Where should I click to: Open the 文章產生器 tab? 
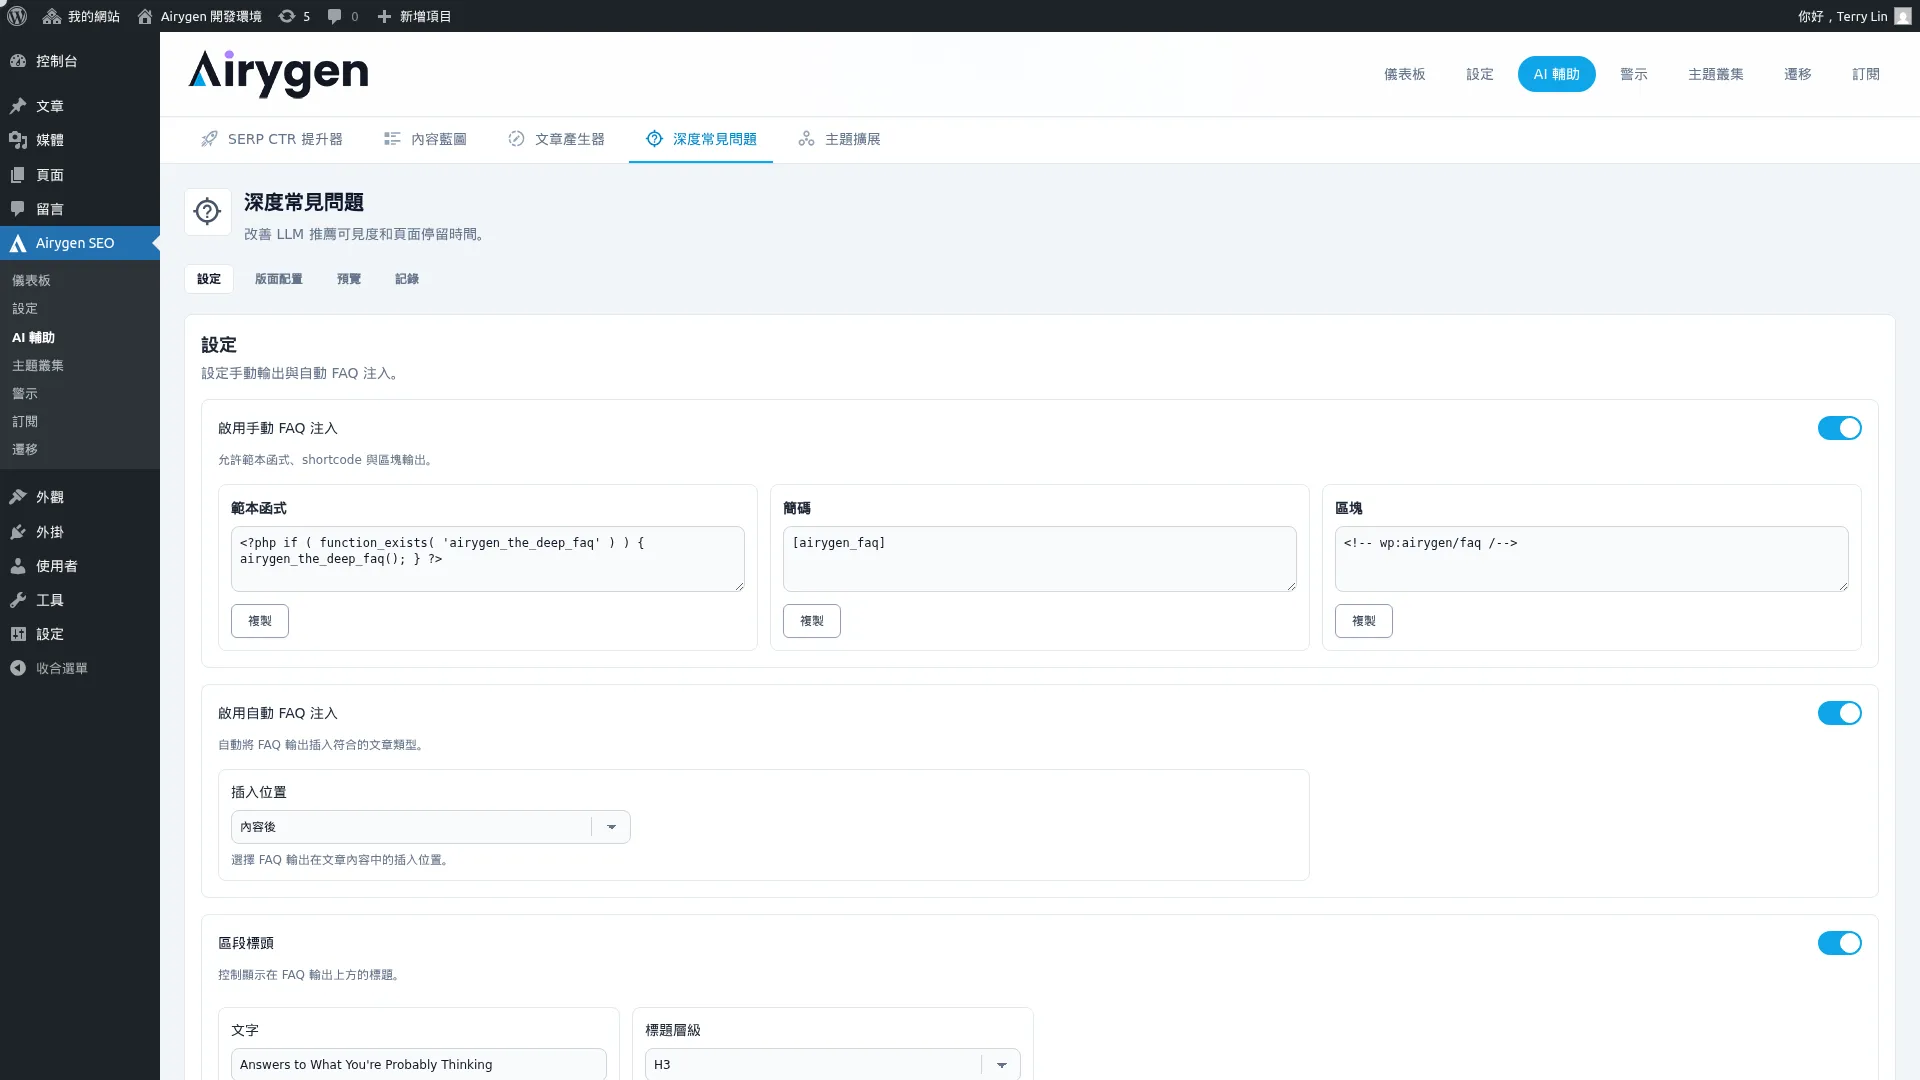click(556, 139)
